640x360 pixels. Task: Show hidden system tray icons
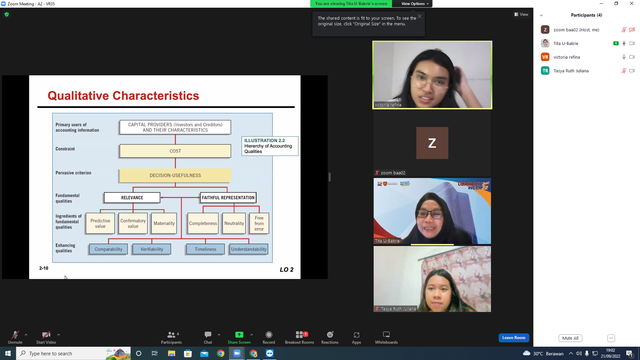[571, 353]
